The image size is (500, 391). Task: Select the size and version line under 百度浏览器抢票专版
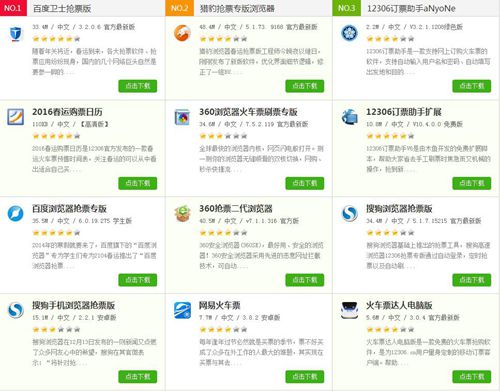click(82, 221)
